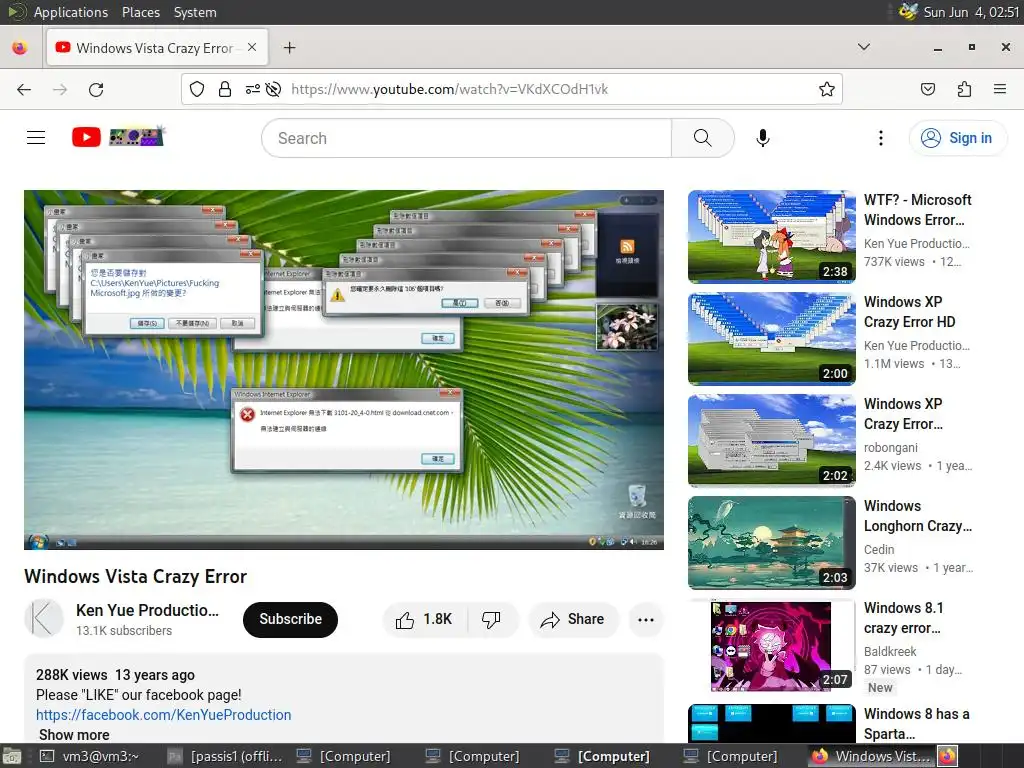Open robongani Windows XP Crazy Error thumbnail
The height and width of the screenshot is (768, 1024).
tap(771, 441)
